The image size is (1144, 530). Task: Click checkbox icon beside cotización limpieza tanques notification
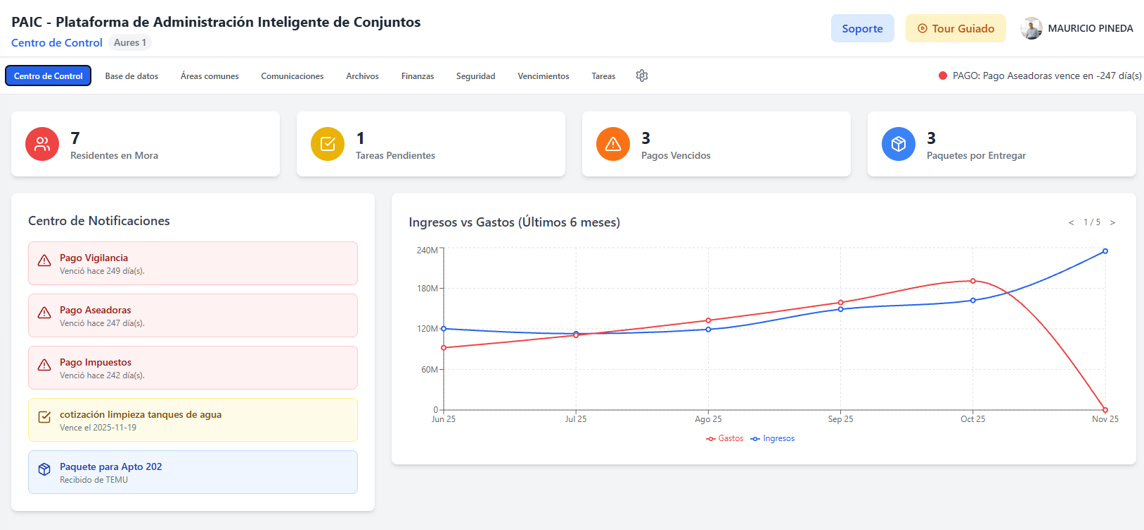click(45, 418)
